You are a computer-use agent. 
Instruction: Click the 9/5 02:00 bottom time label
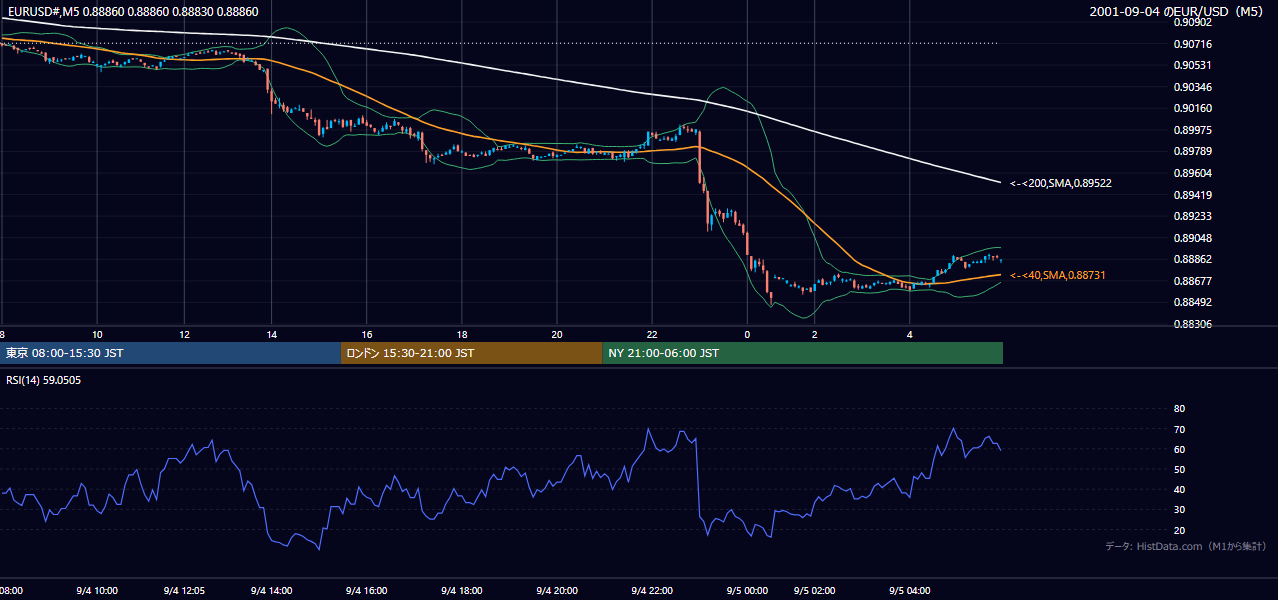[x=814, y=591]
